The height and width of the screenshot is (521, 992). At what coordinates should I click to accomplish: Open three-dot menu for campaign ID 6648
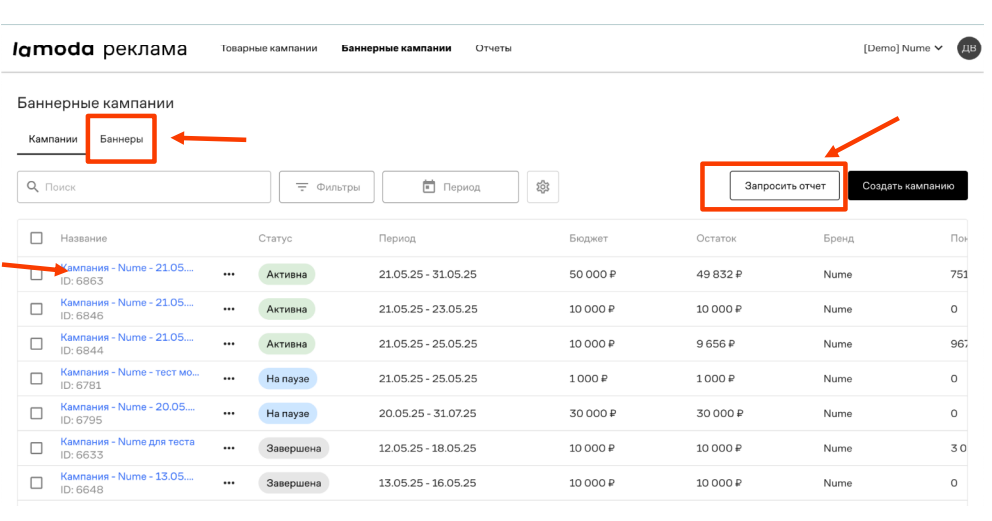pyautogui.click(x=229, y=483)
